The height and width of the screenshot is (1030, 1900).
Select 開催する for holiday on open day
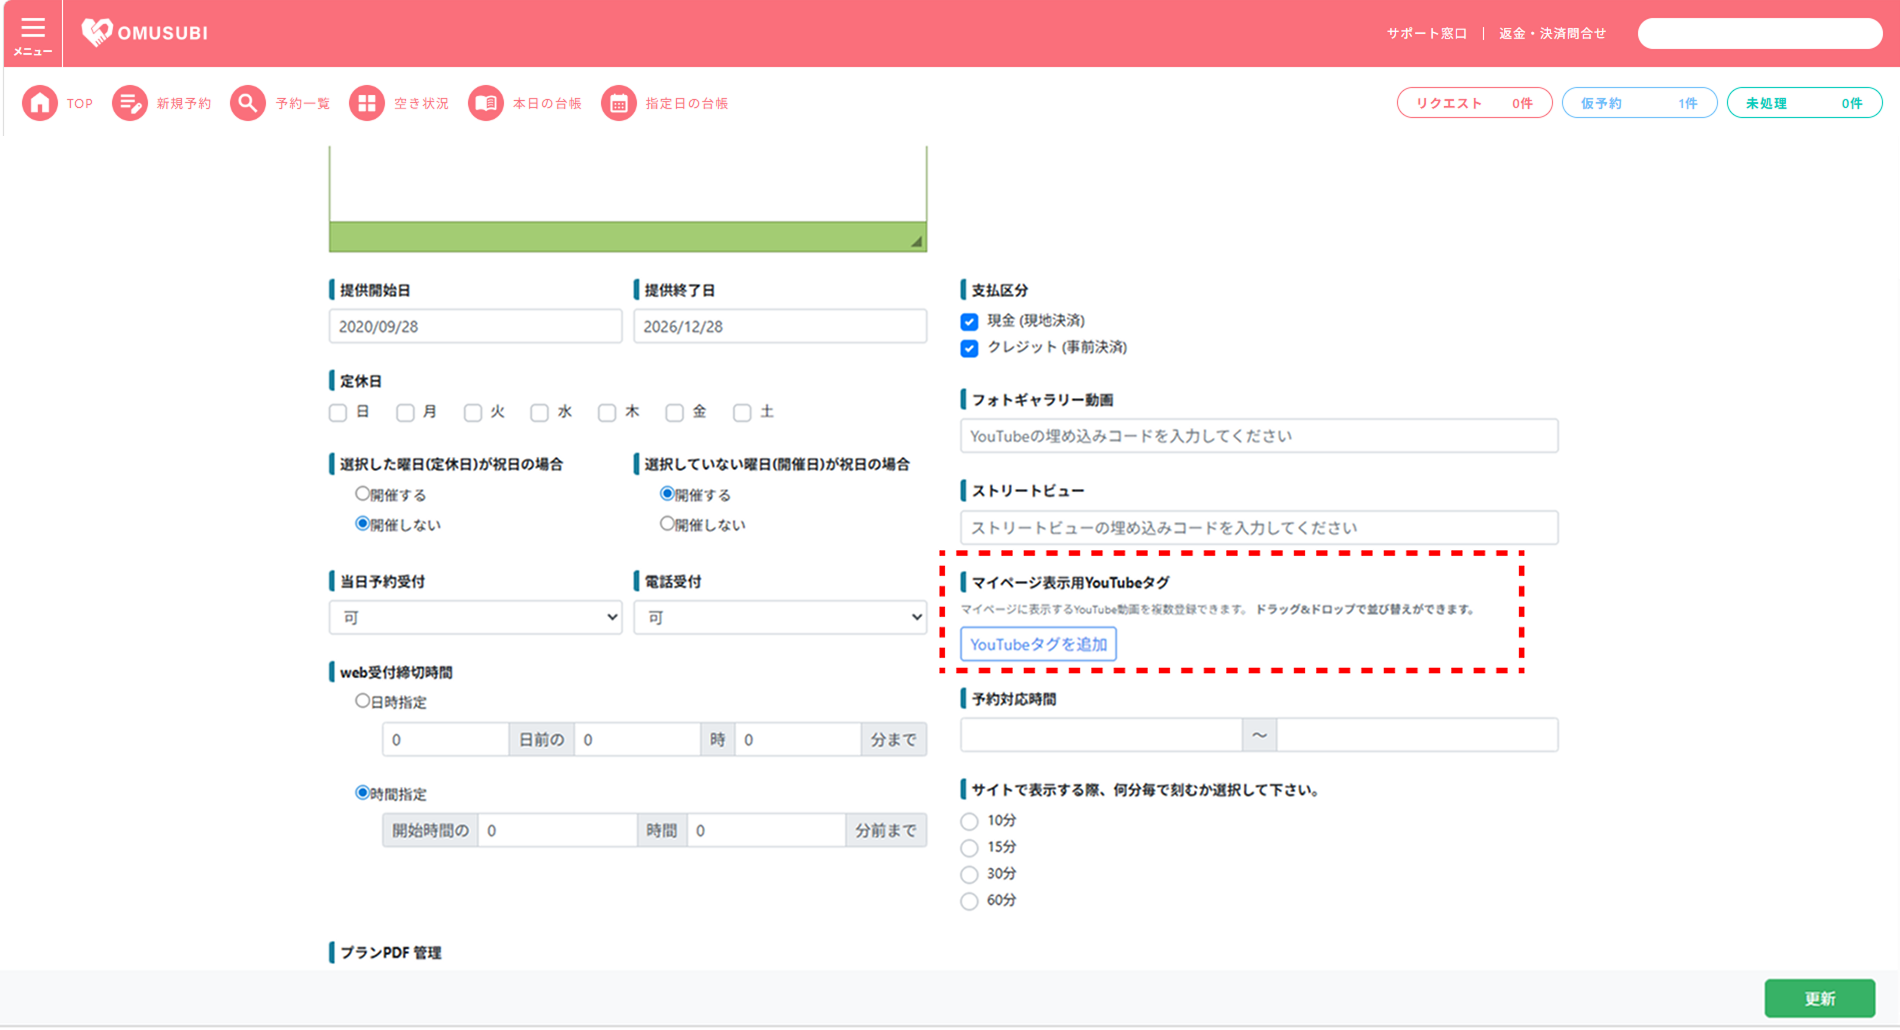click(x=667, y=494)
